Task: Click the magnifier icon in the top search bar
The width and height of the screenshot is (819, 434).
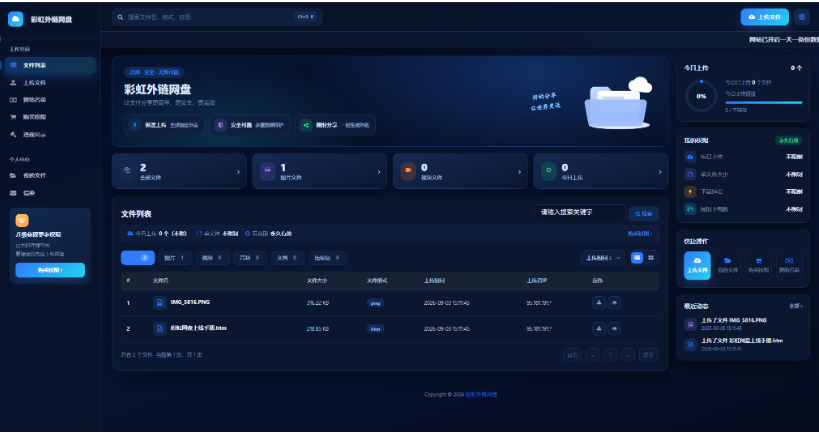Action: coord(121,17)
